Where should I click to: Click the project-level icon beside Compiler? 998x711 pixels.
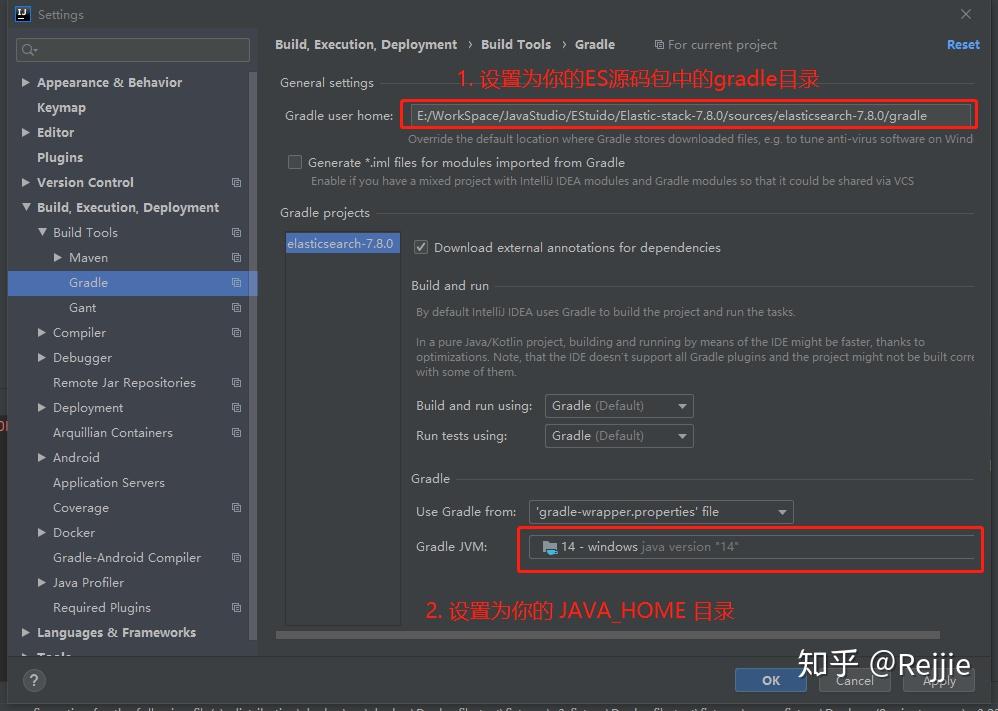click(x=236, y=333)
